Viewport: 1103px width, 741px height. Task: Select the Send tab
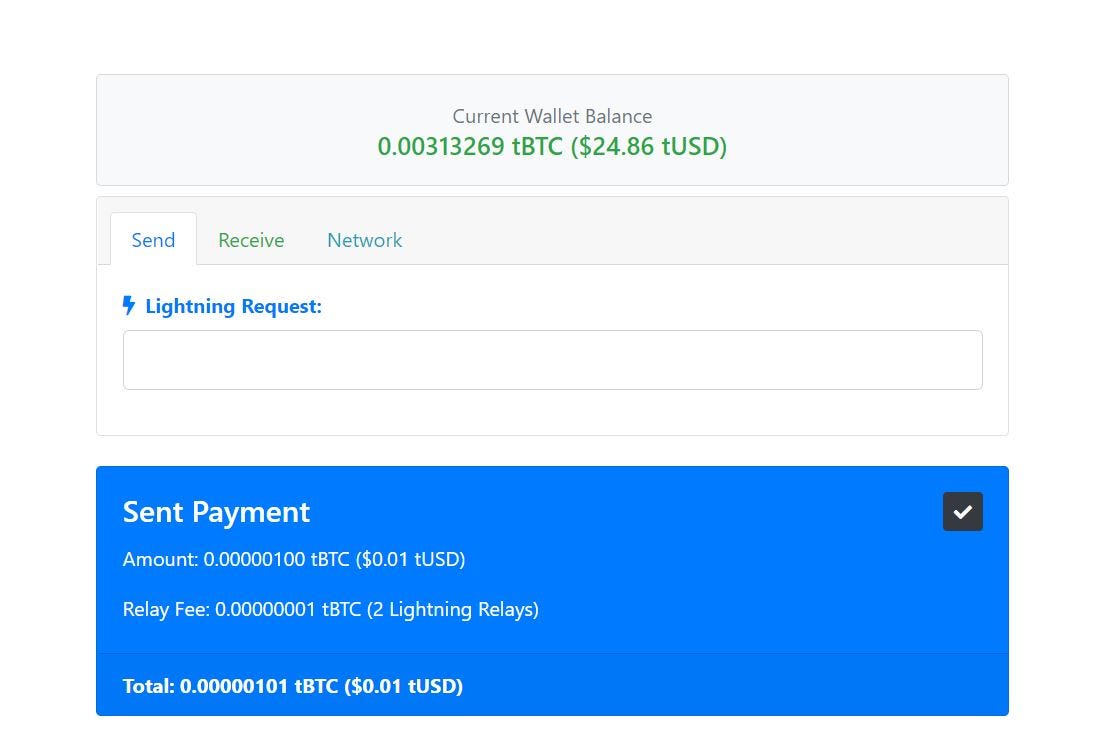coord(153,240)
